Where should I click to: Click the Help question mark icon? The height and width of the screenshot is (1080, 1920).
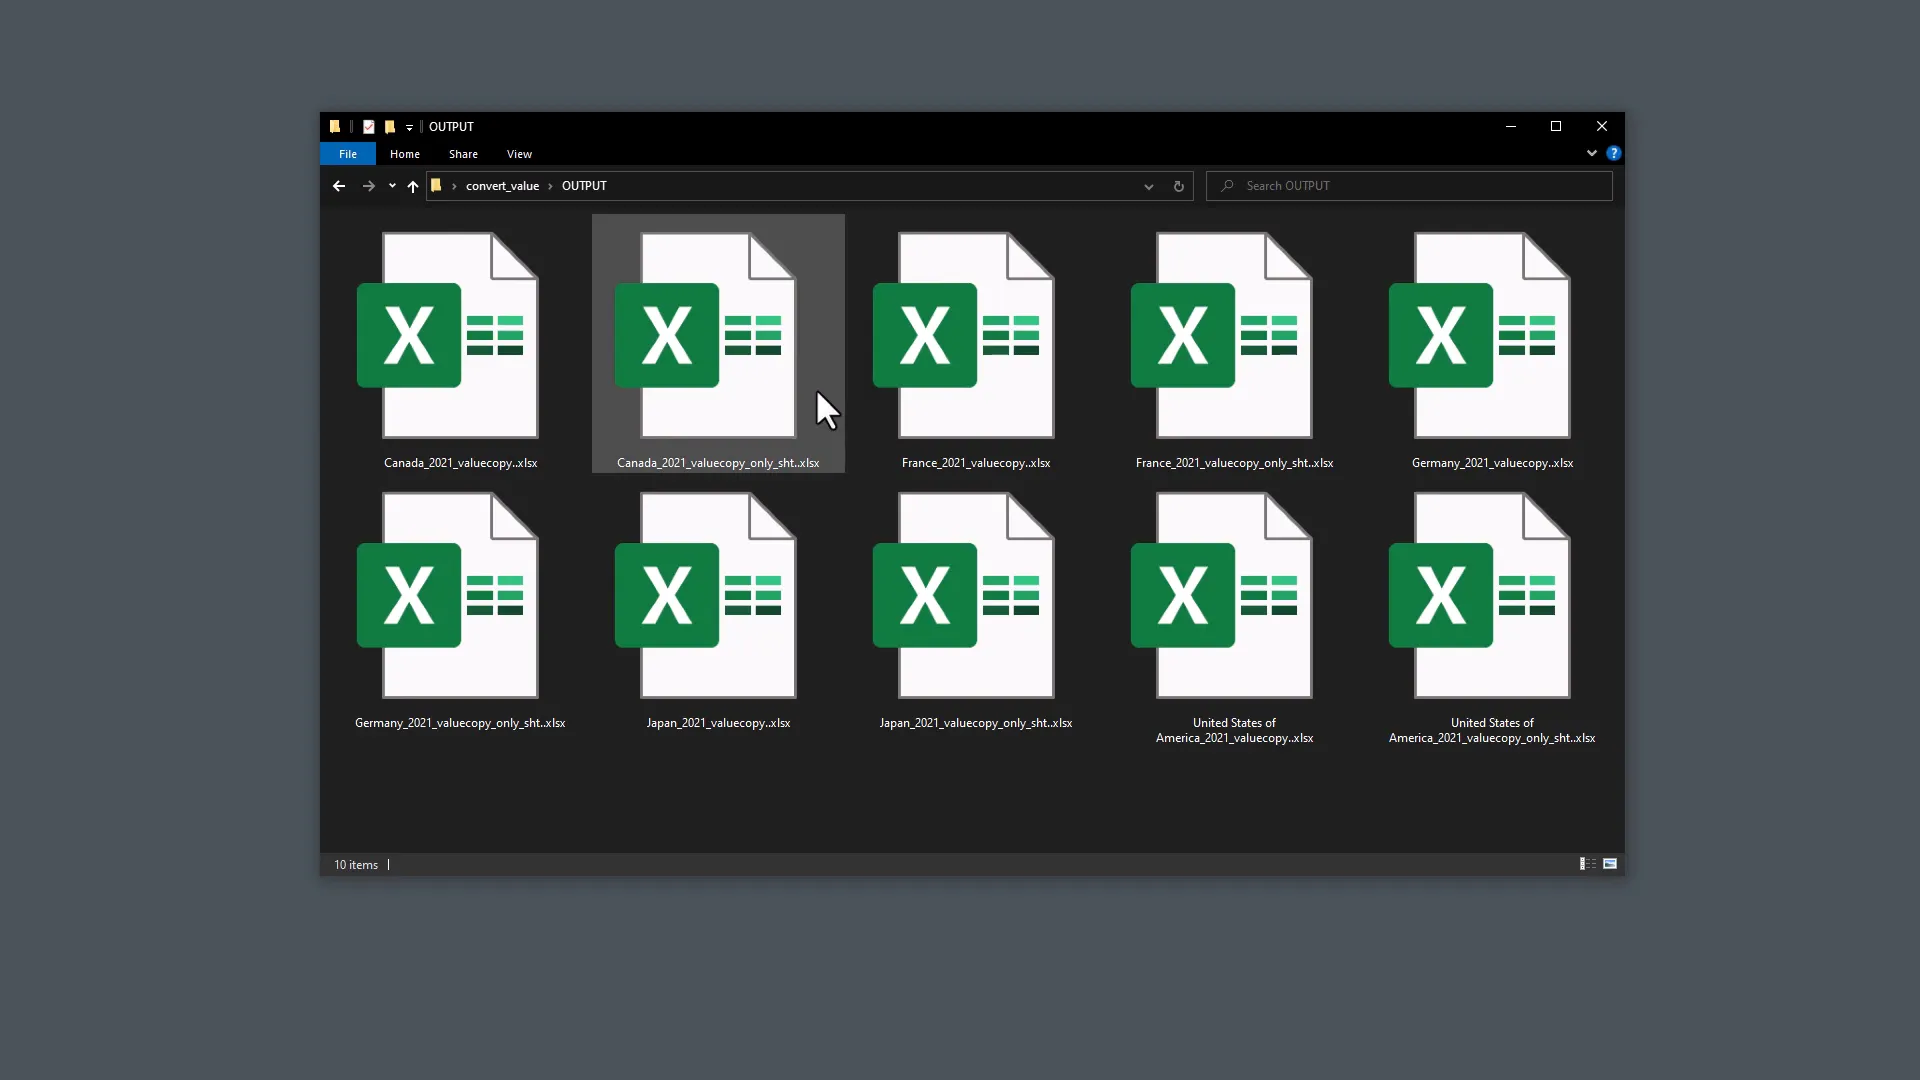point(1613,153)
